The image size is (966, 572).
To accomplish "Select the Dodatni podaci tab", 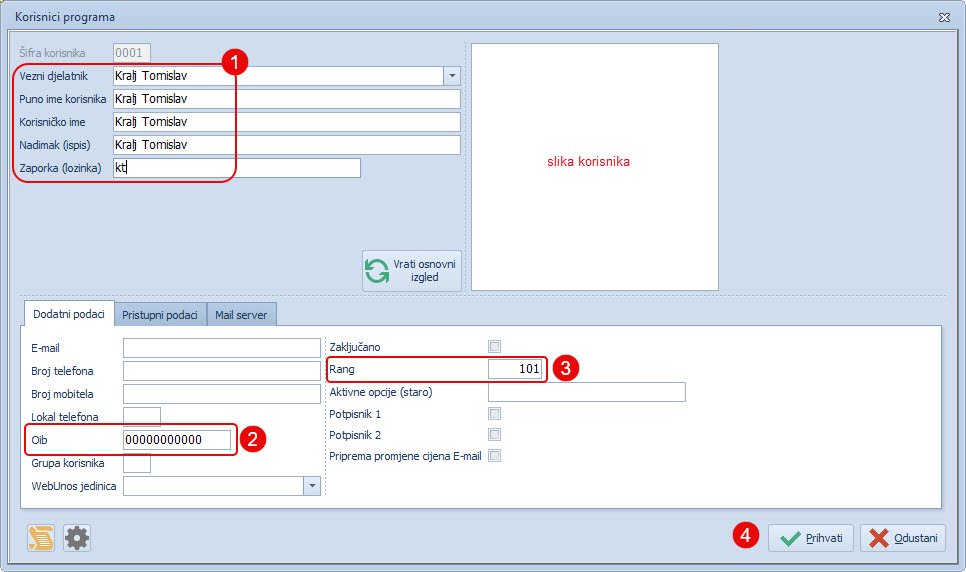I will pos(69,314).
